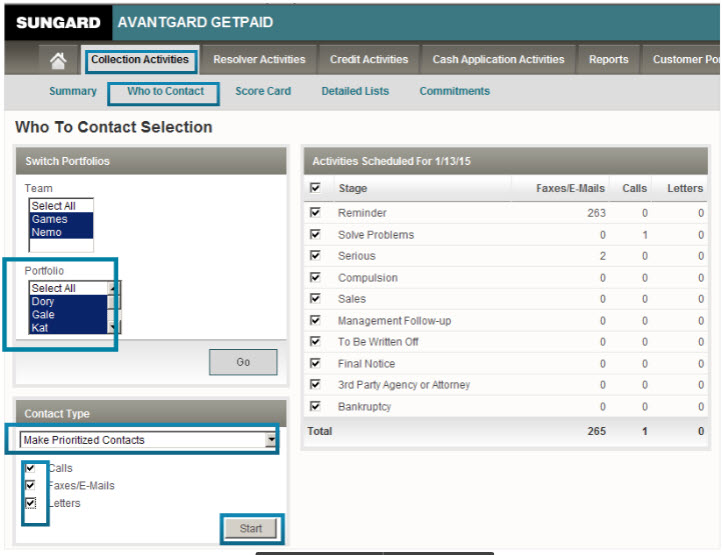Click the total Faxes/E-Mails value 265
The width and height of the screenshot is (723, 555).
click(597, 431)
